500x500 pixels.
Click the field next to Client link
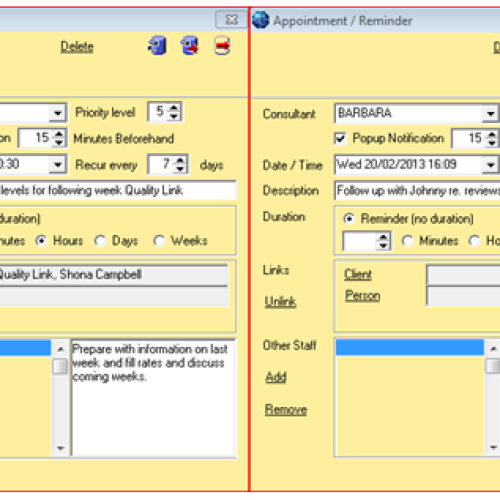pos(463,275)
